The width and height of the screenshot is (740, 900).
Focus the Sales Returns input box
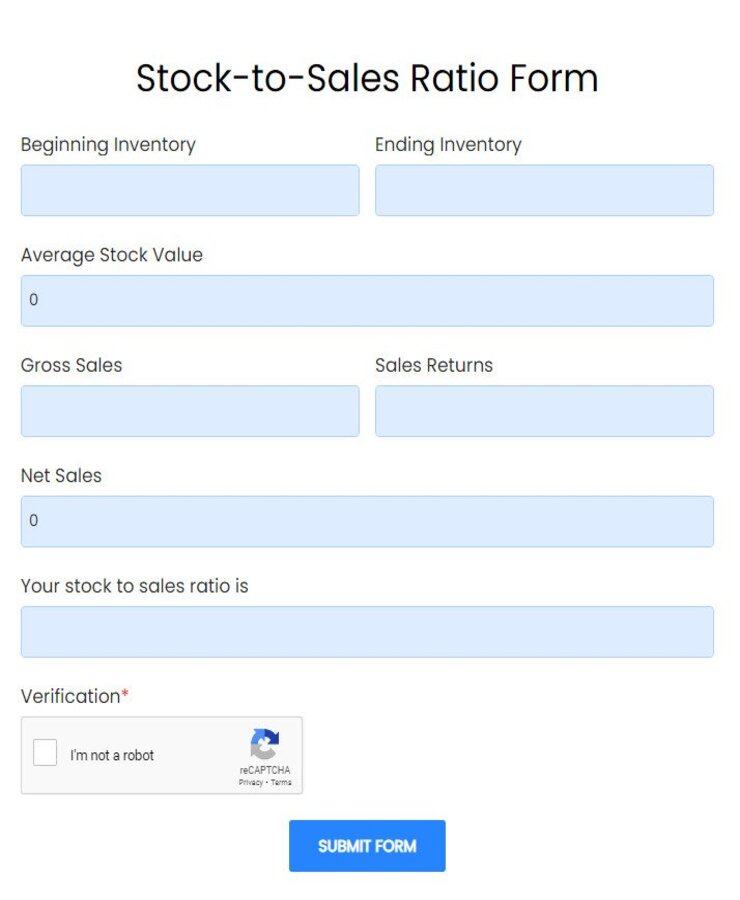[544, 410]
